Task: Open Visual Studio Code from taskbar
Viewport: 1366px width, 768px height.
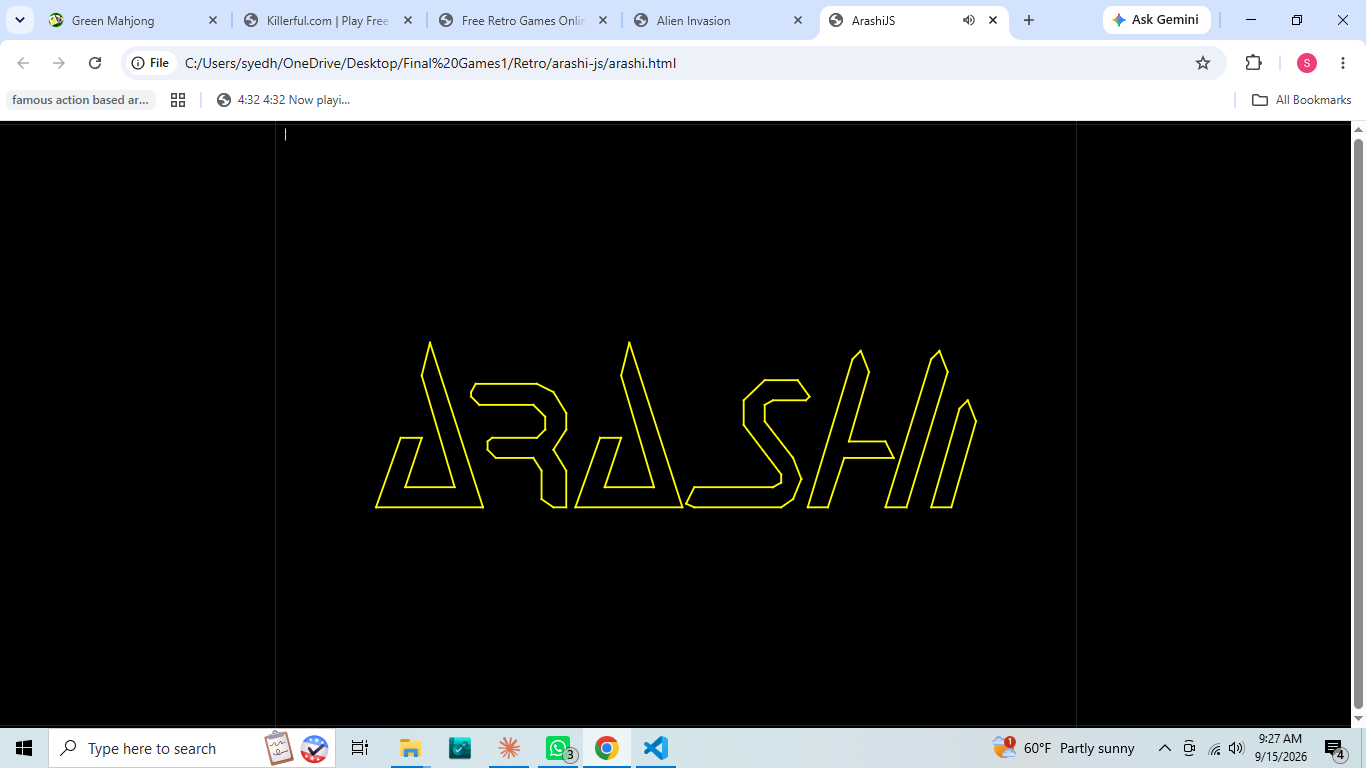Action: [655, 748]
